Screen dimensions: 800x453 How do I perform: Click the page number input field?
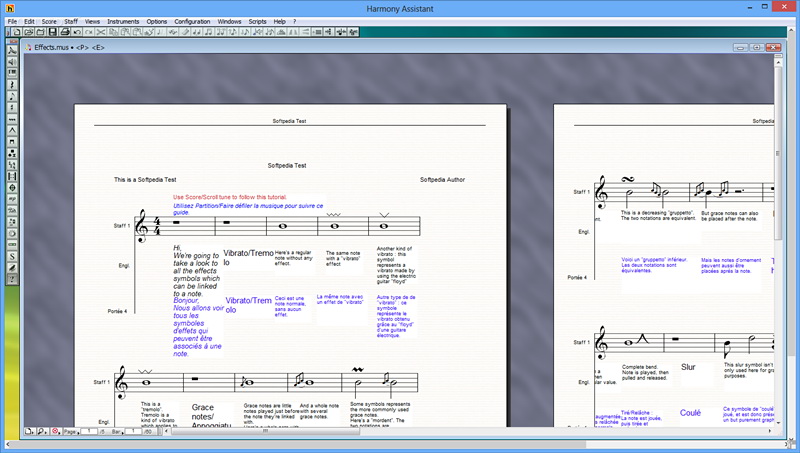click(89, 432)
